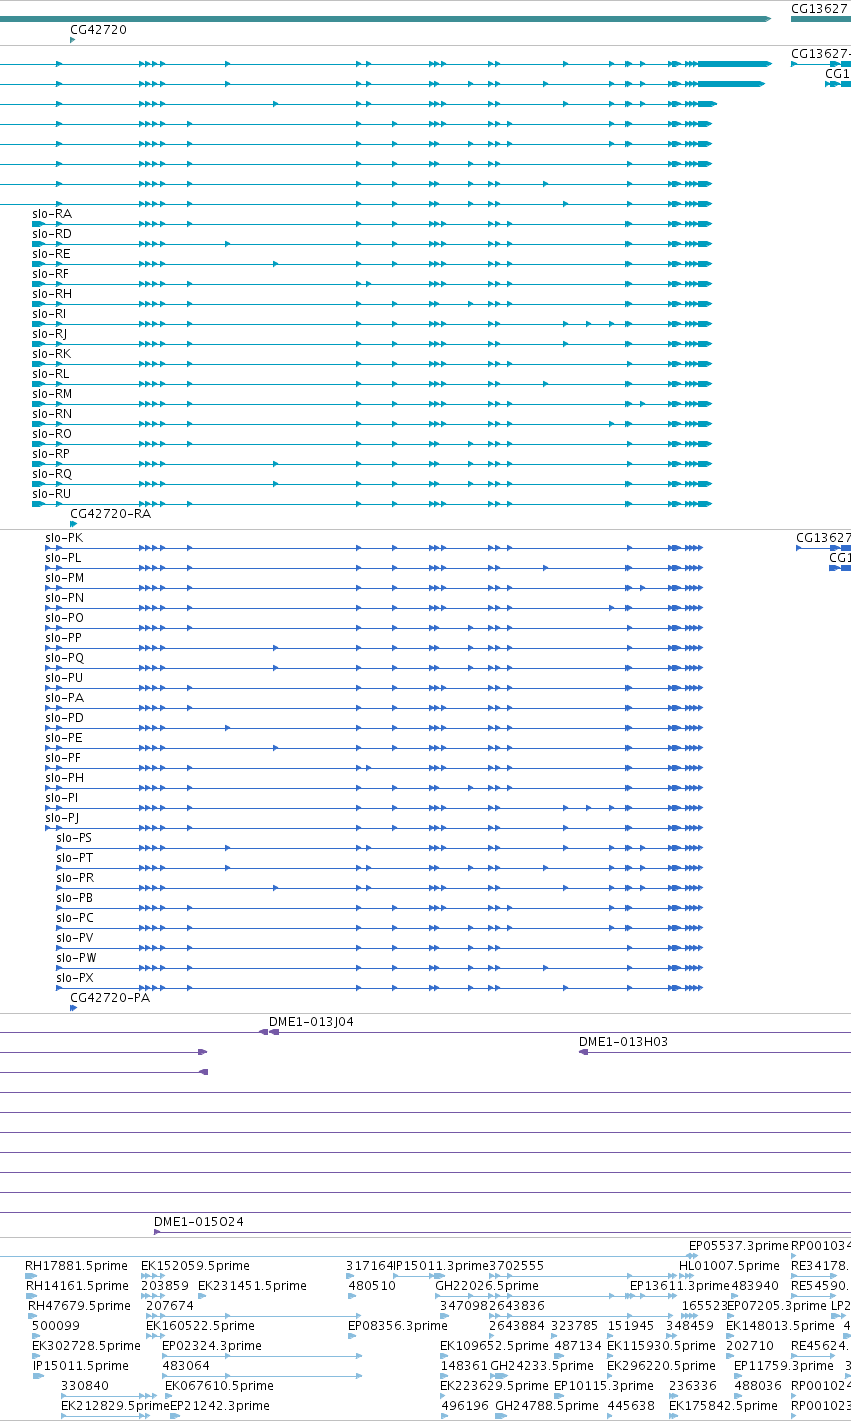The width and height of the screenshot is (851, 1421).
Task: Click the slo-RI transcript label
Action: [50, 314]
